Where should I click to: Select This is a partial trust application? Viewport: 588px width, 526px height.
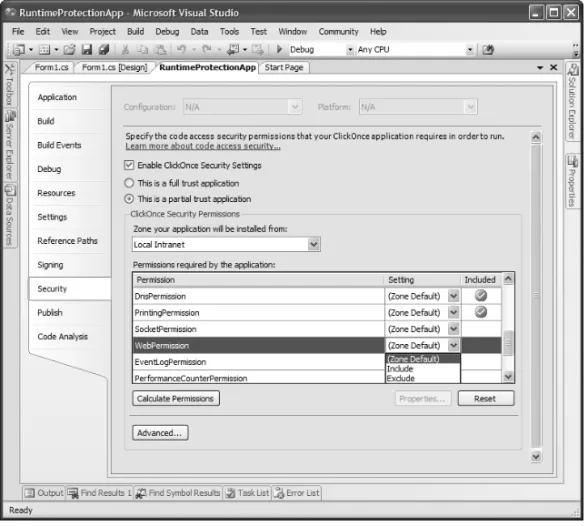coord(129,199)
